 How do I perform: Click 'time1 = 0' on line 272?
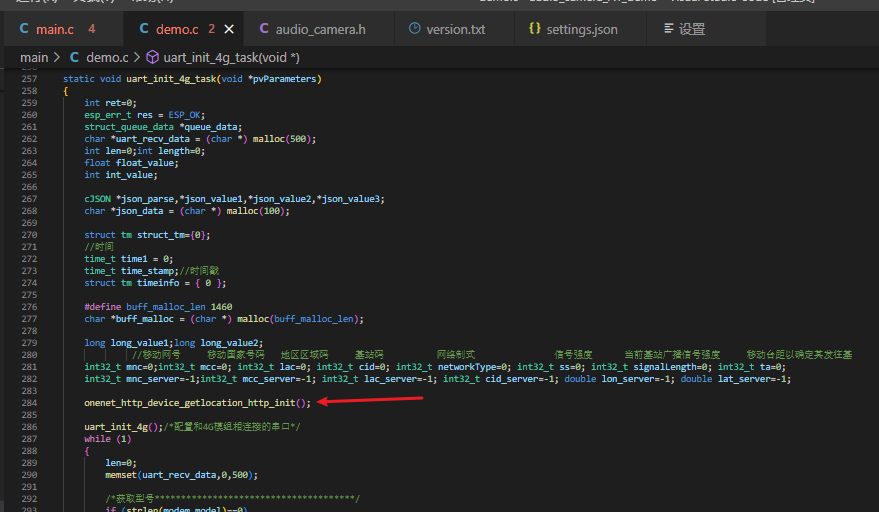click(x=145, y=259)
